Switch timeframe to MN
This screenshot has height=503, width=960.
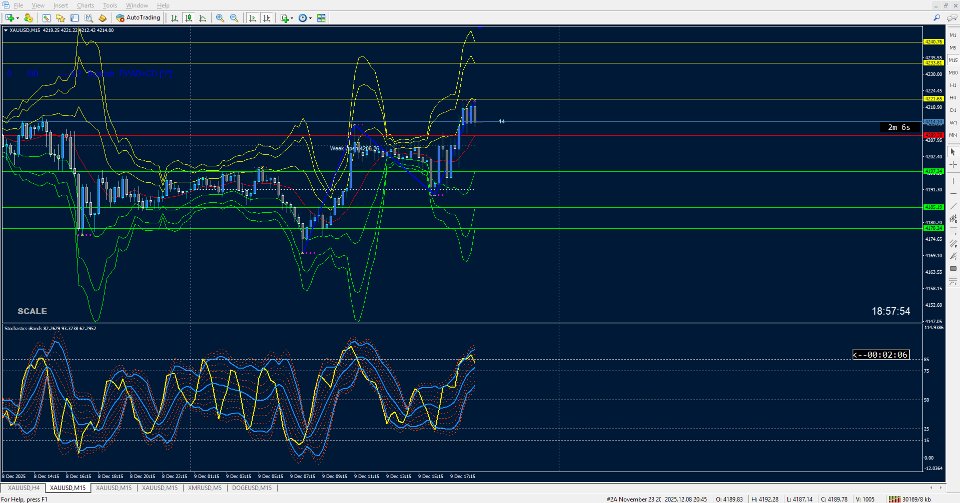click(953, 135)
